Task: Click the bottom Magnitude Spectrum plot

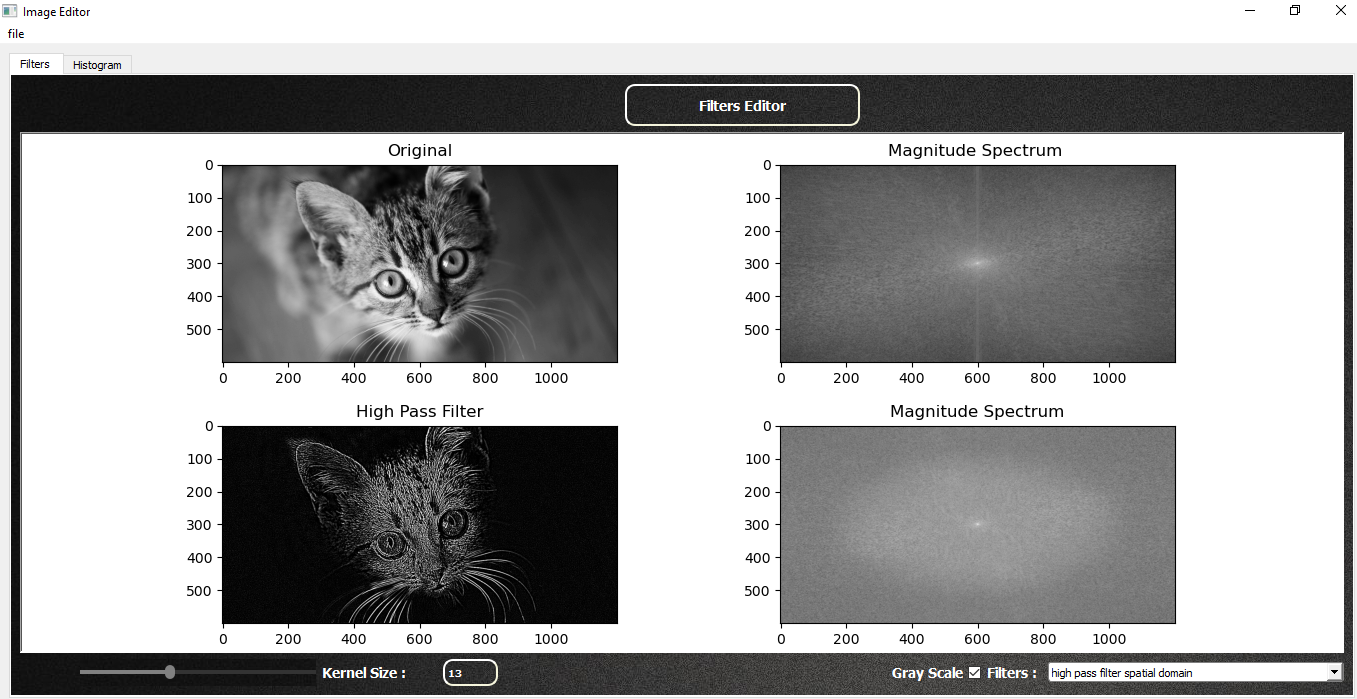Action: pos(976,523)
